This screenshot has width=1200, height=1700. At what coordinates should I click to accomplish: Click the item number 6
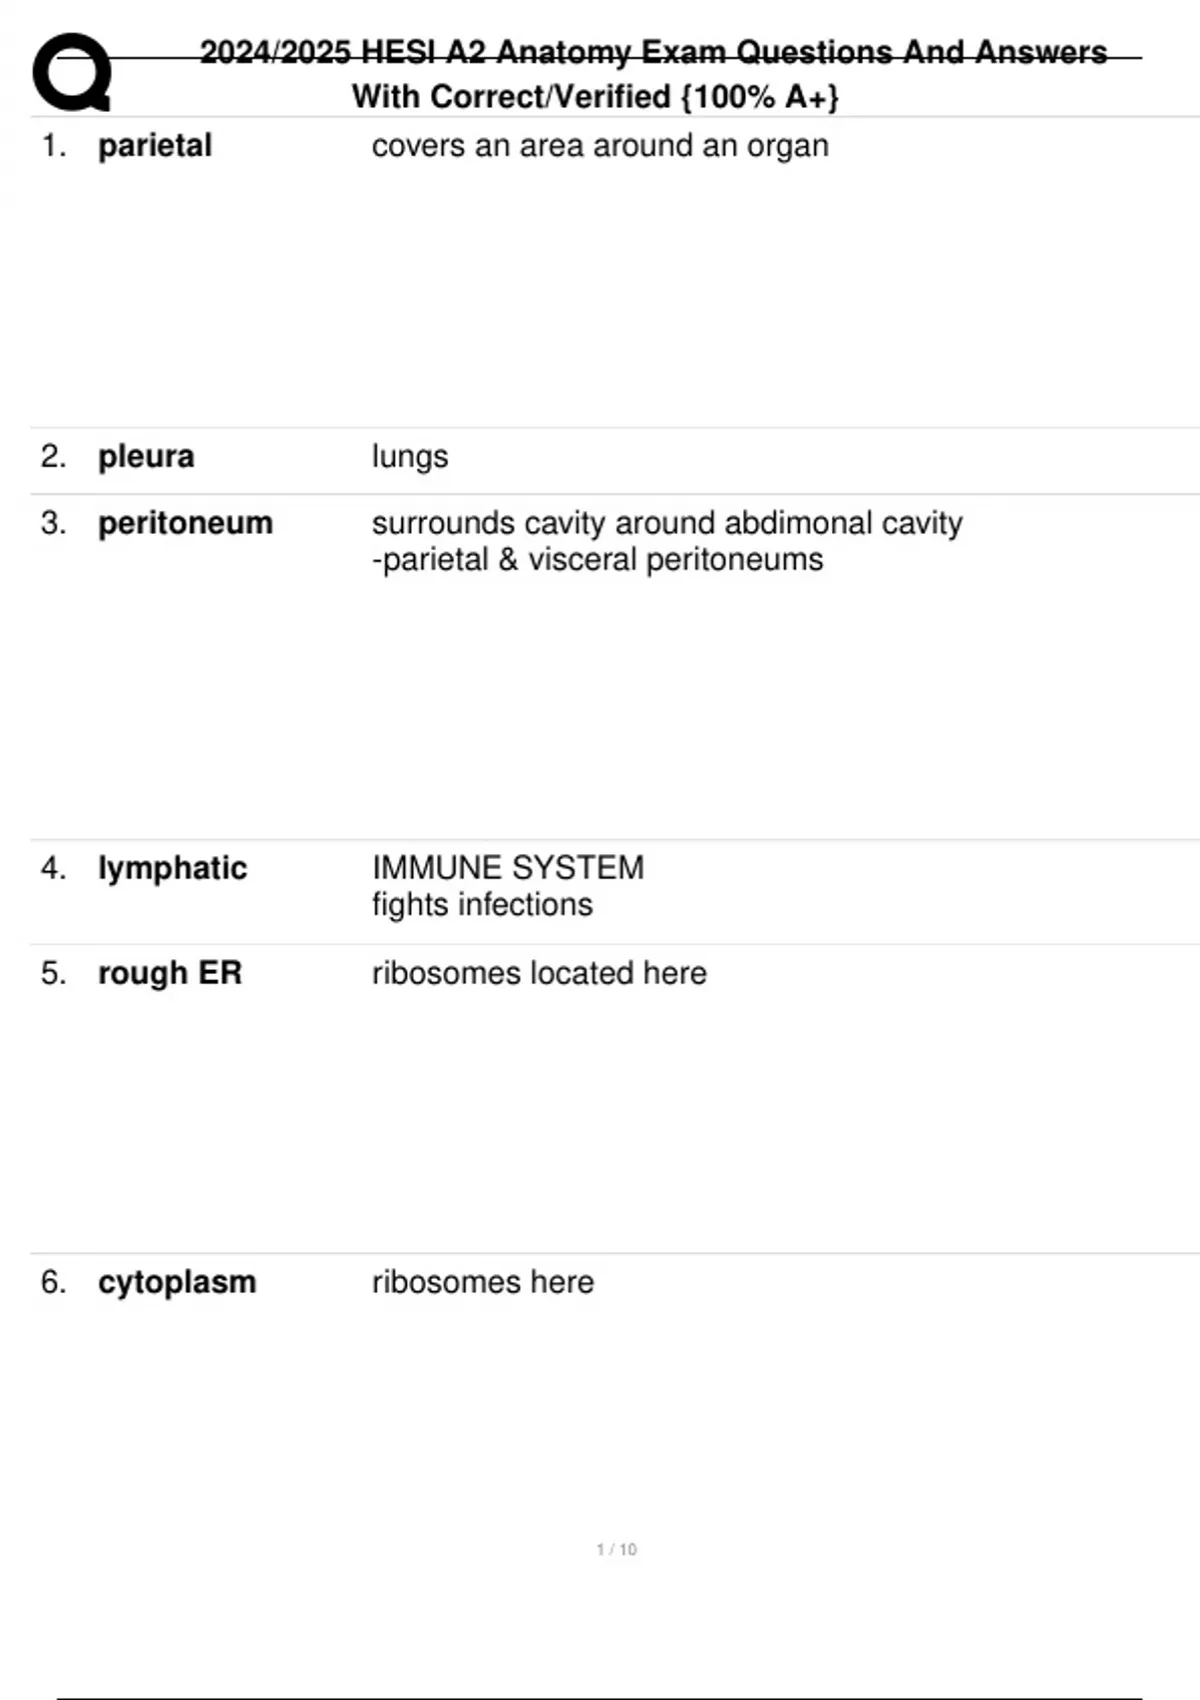[x=53, y=1282]
